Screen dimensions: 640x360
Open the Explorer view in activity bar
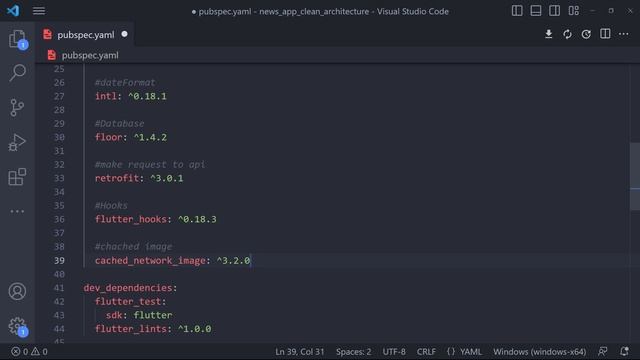pos(17,39)
